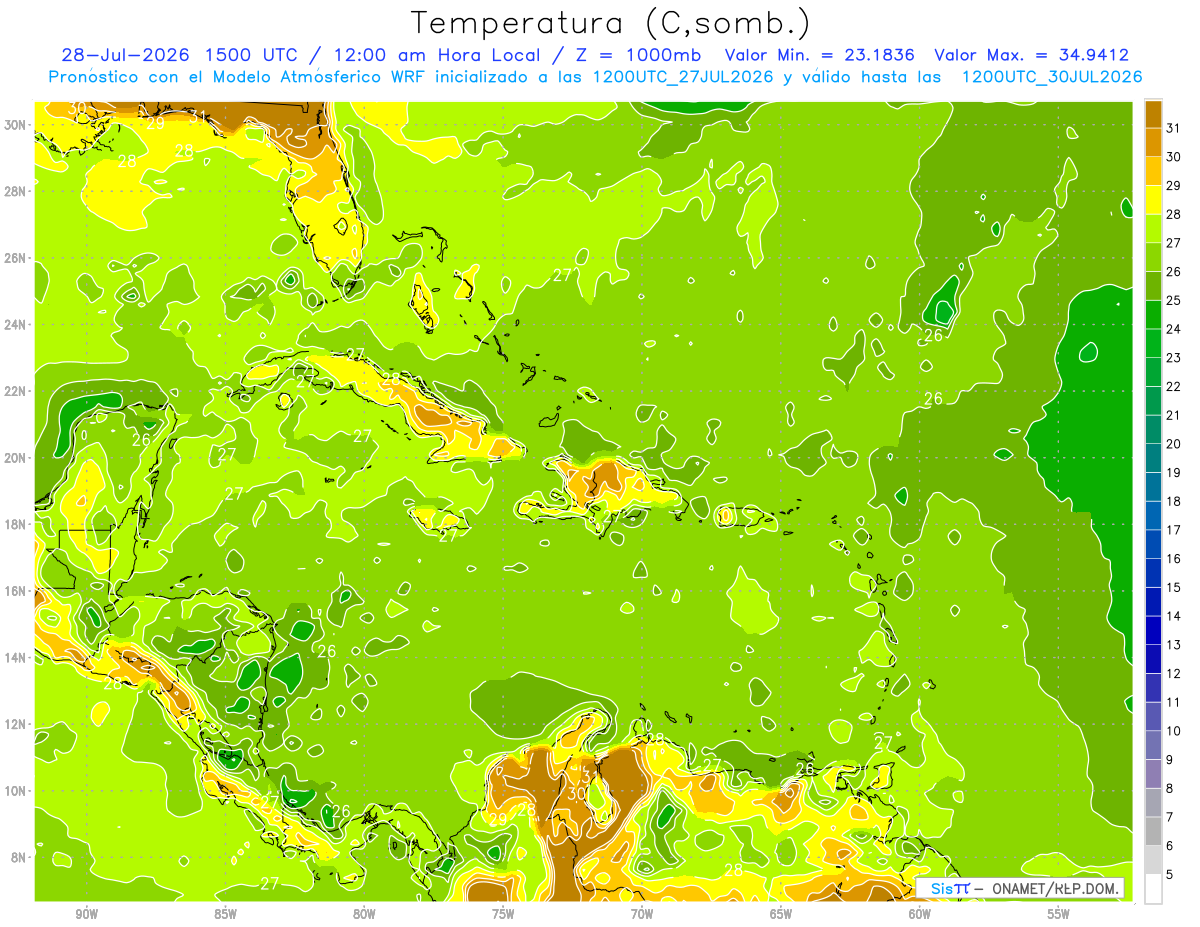The image size is (1200, 927).
Task: Click the "24N" latitude axis label
Action: [x=15, y=325]
